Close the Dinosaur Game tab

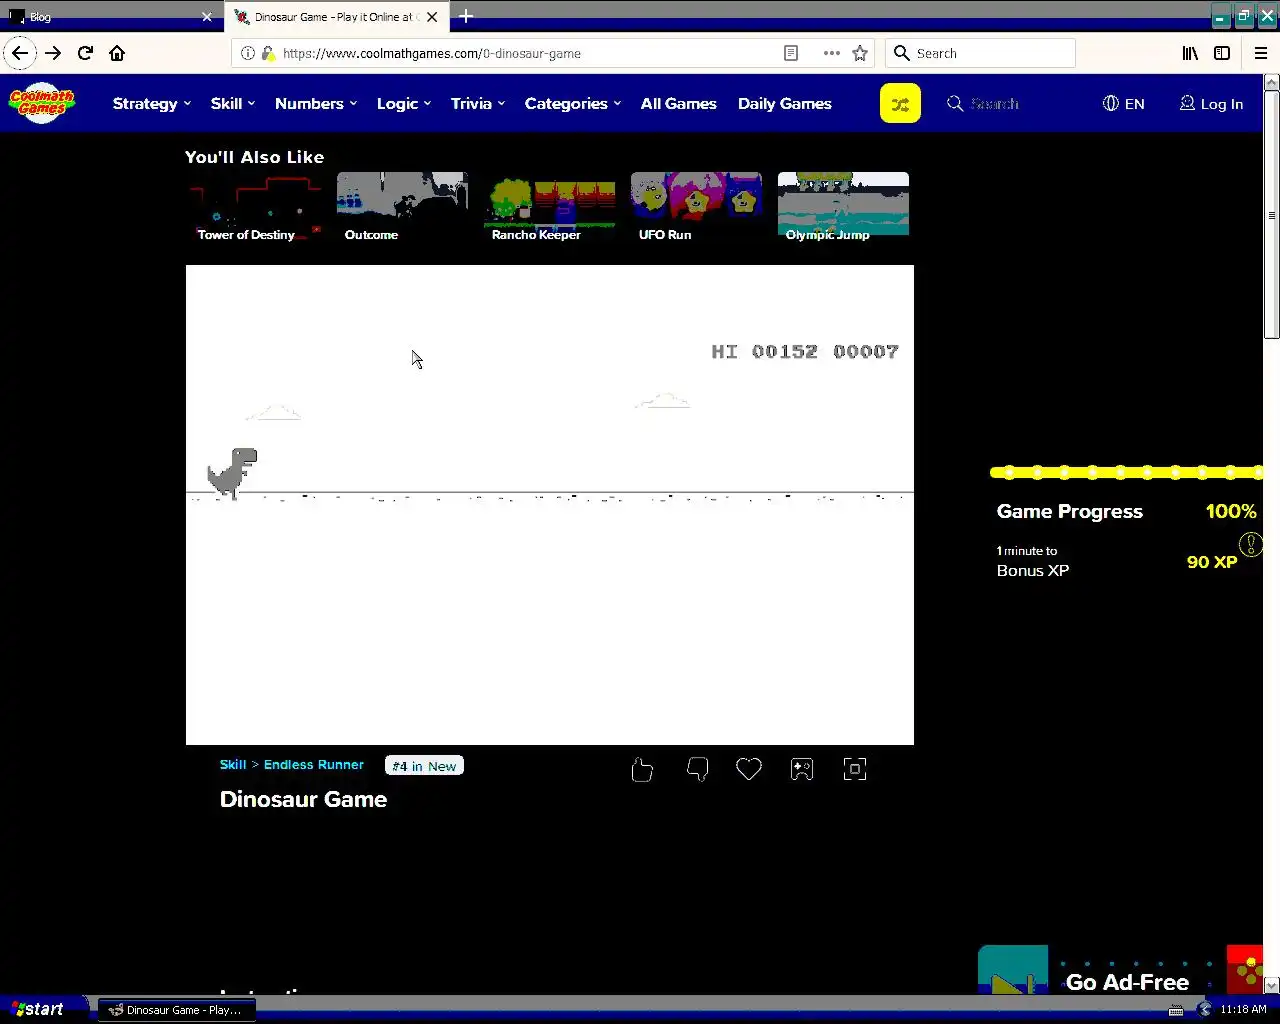click(432, 16)
